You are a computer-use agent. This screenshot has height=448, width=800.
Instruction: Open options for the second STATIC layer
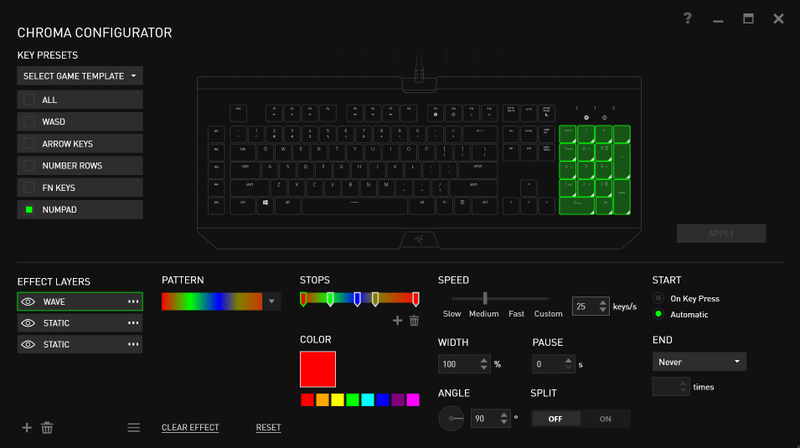tap(133, 344)
